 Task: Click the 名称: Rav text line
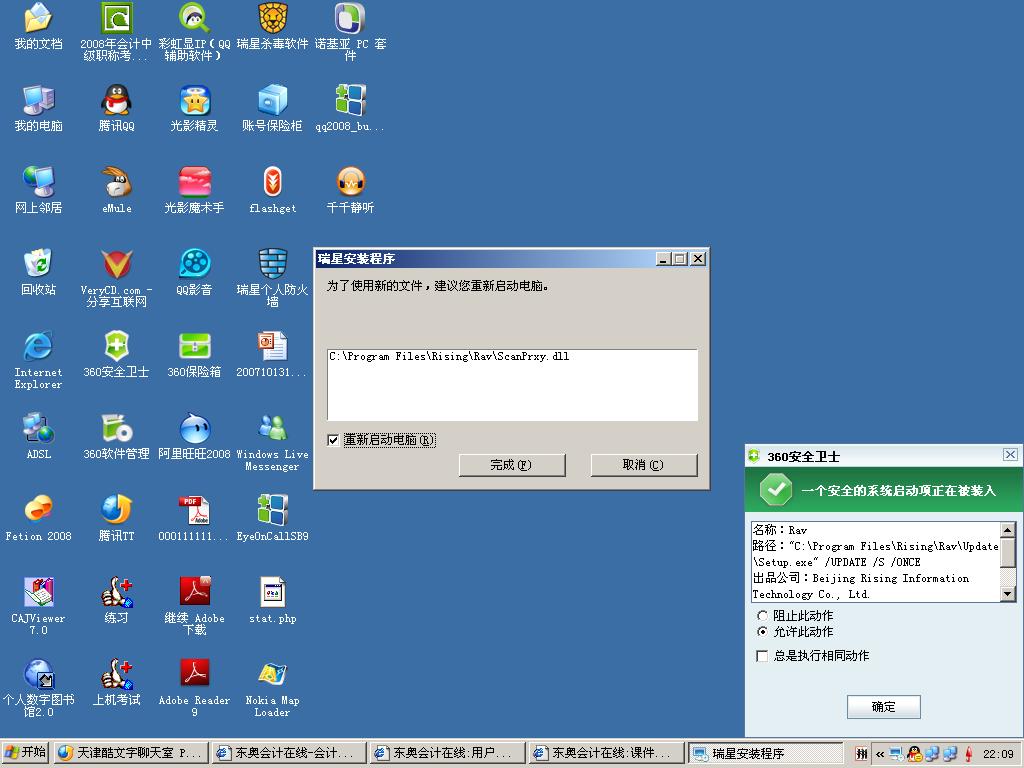(x=780, y=530)
